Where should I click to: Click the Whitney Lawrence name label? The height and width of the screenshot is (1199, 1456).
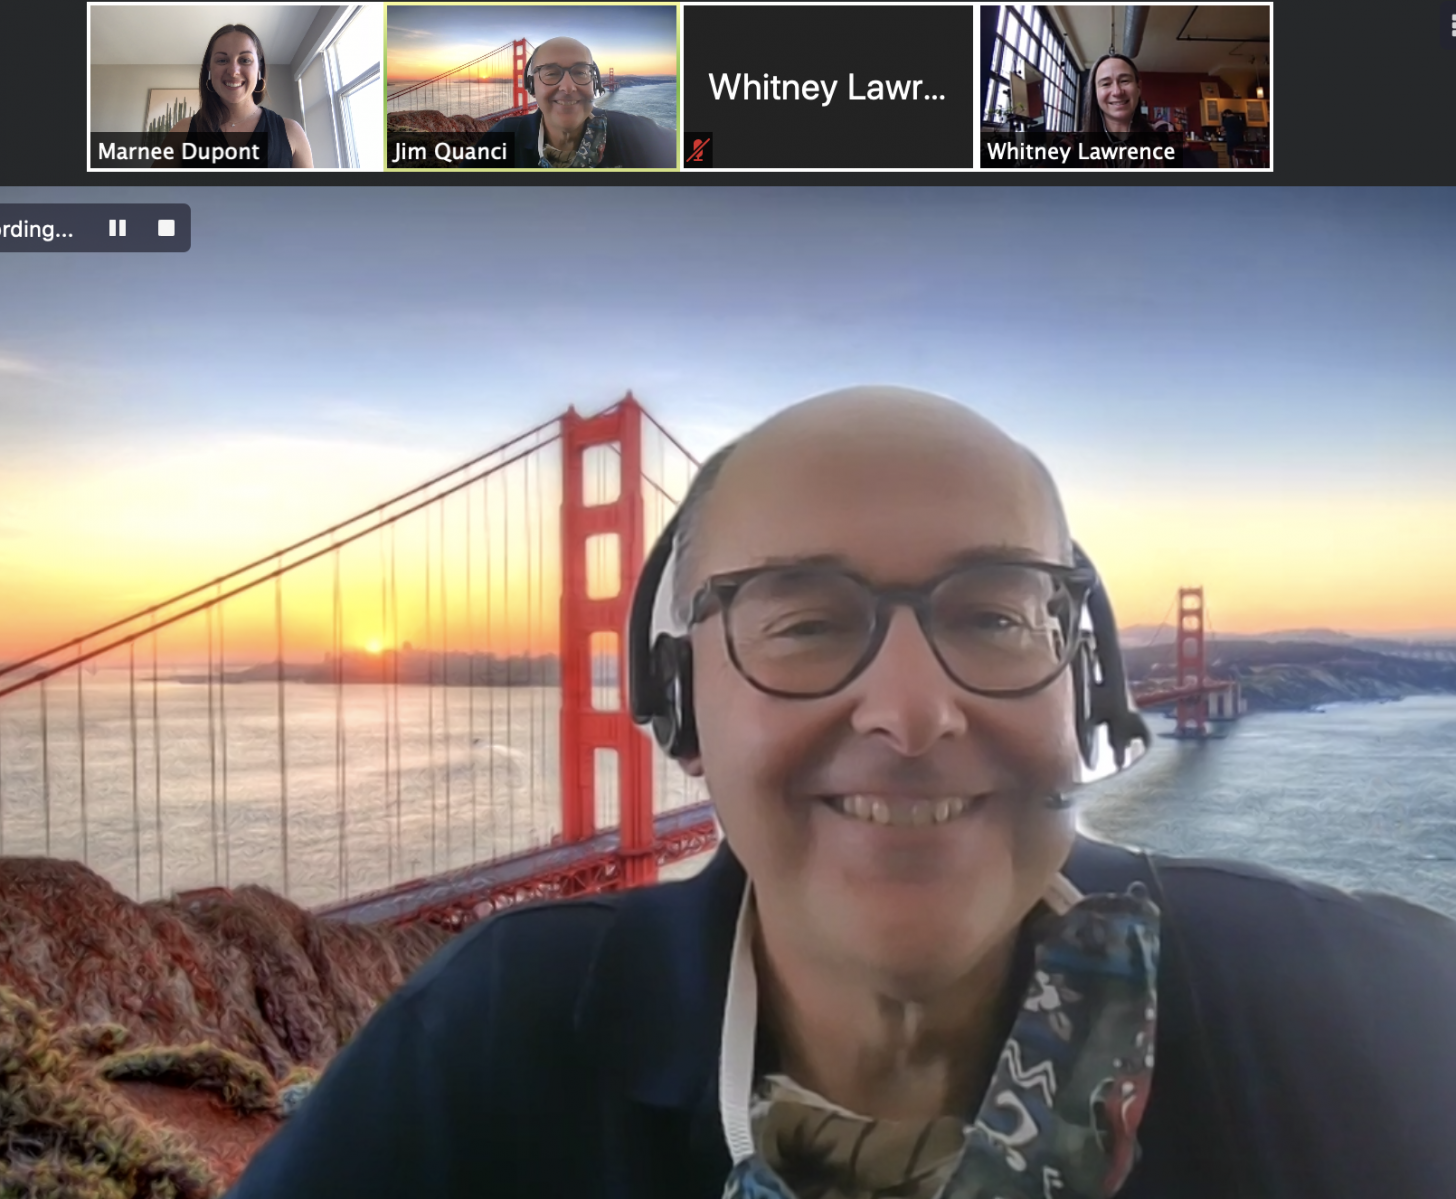pyautogui.click(x=1081, y=152)
